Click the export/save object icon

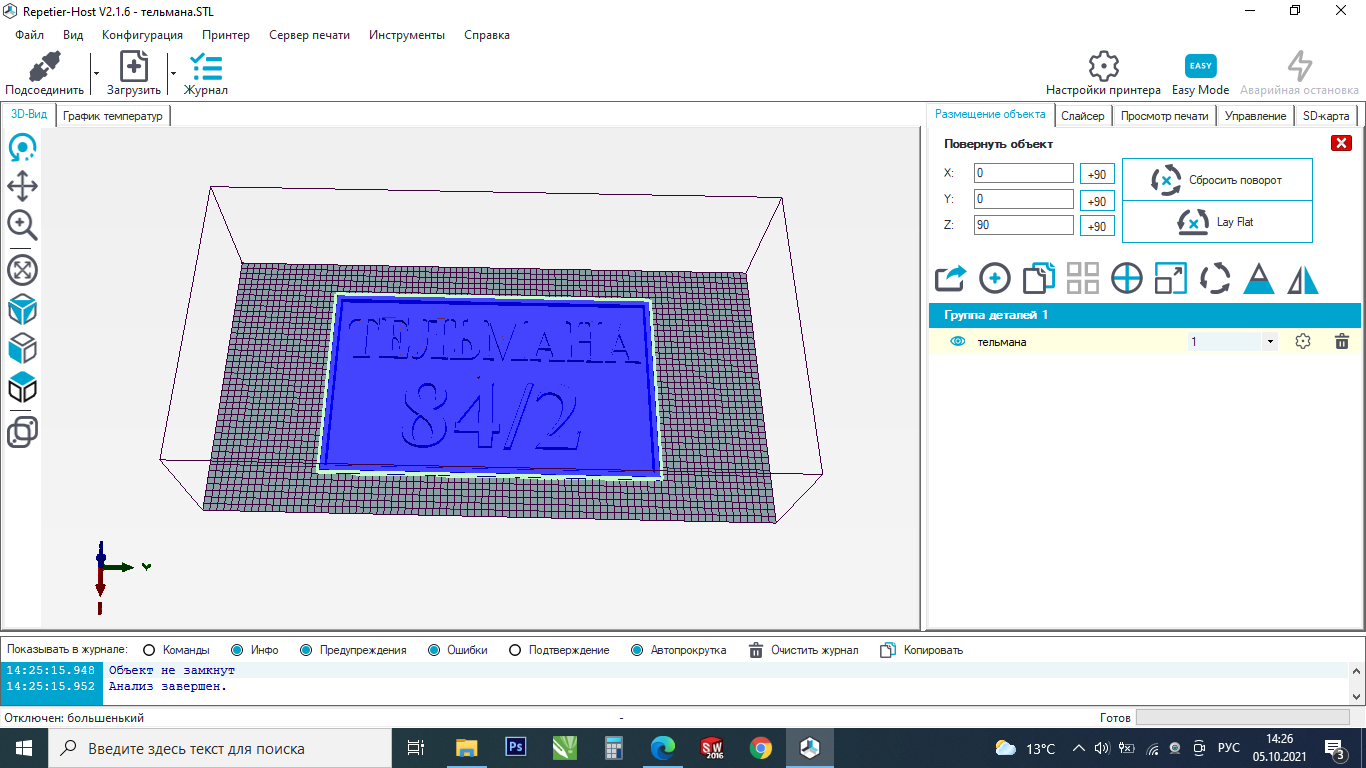951,278
